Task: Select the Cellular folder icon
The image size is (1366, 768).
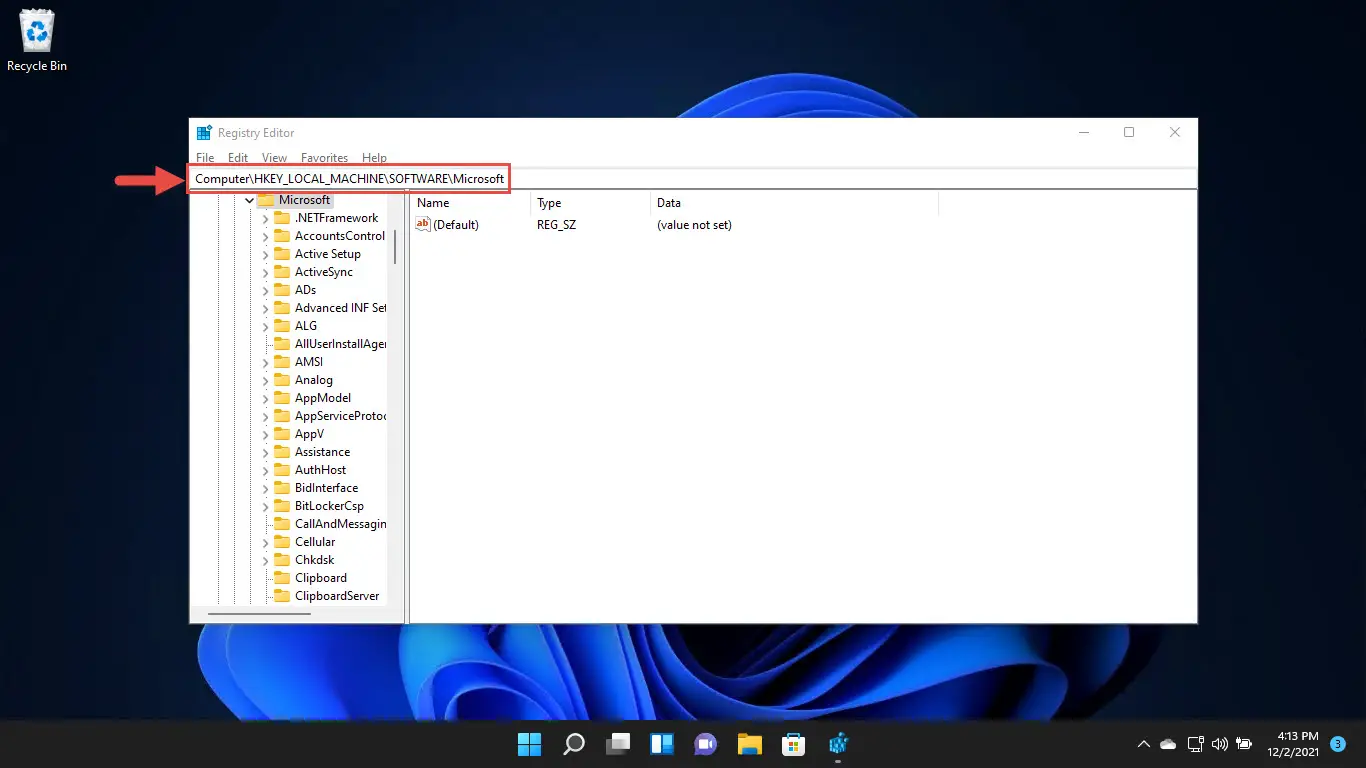Action: (x=282, y=542)
